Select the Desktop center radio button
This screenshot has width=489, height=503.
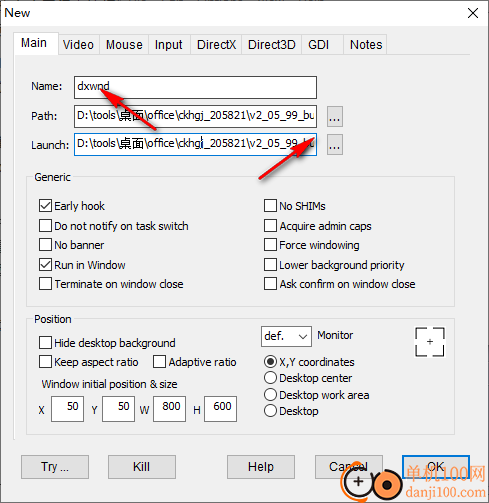(270, 378)
